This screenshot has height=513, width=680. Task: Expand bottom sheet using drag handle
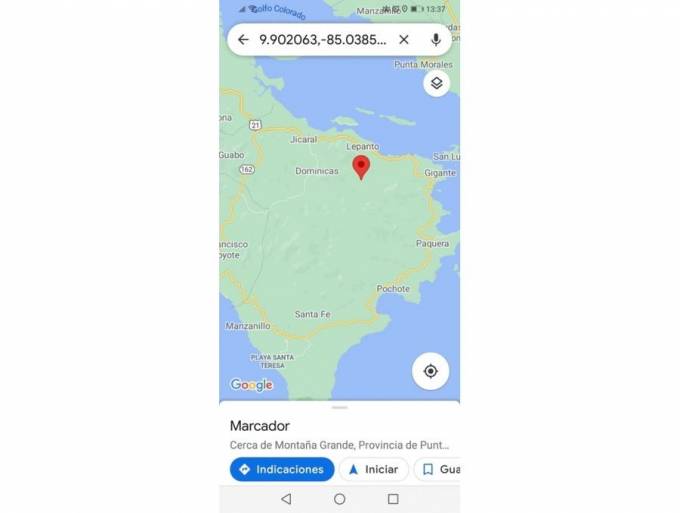[x=340, y=408]
